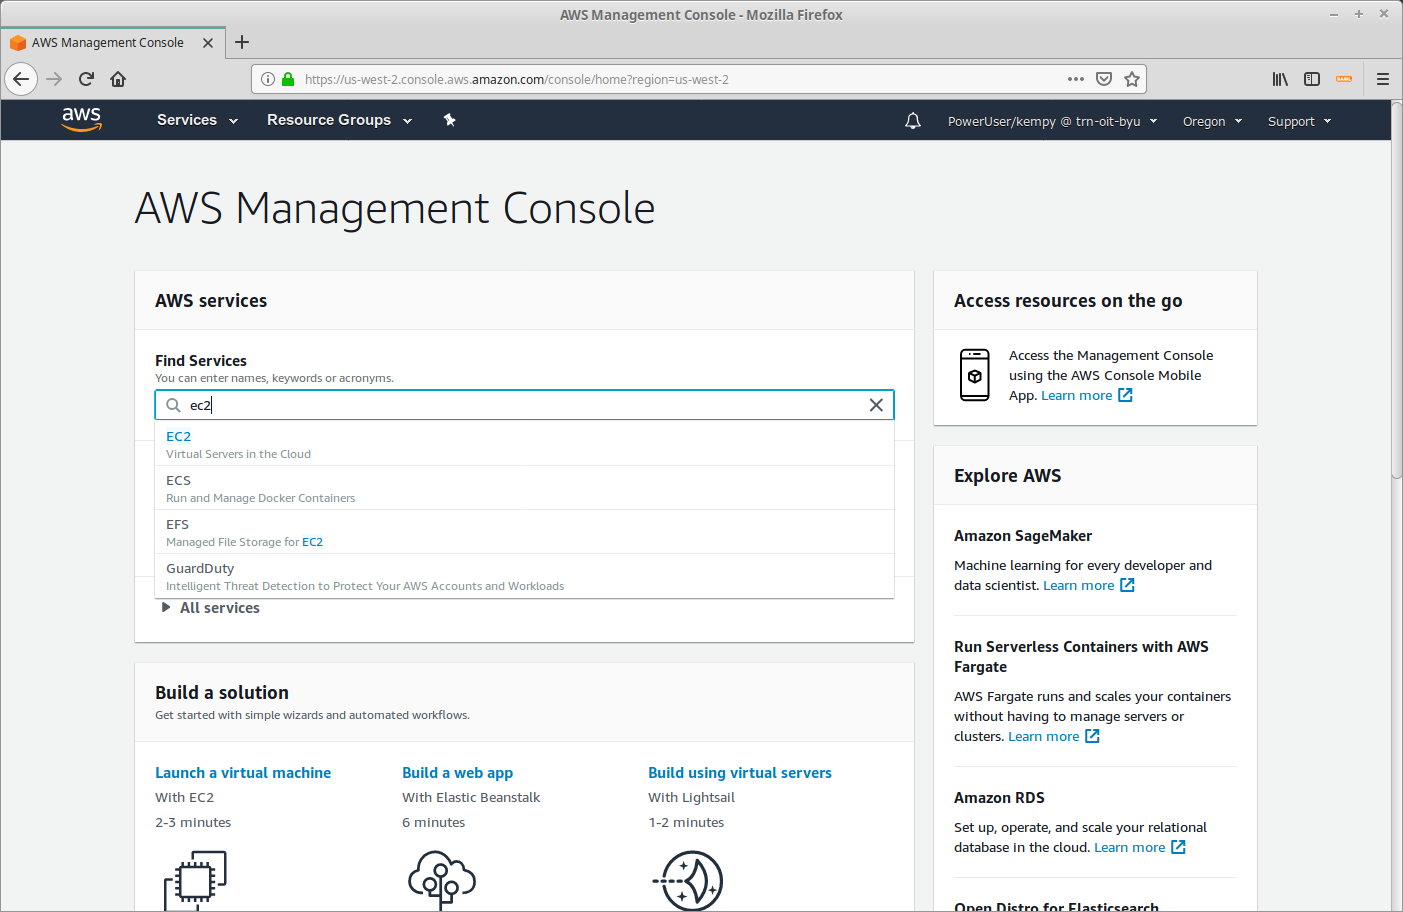
Task: Open page actions three-dot menu
Action: pyautogui.click(x=1076, y=79)
